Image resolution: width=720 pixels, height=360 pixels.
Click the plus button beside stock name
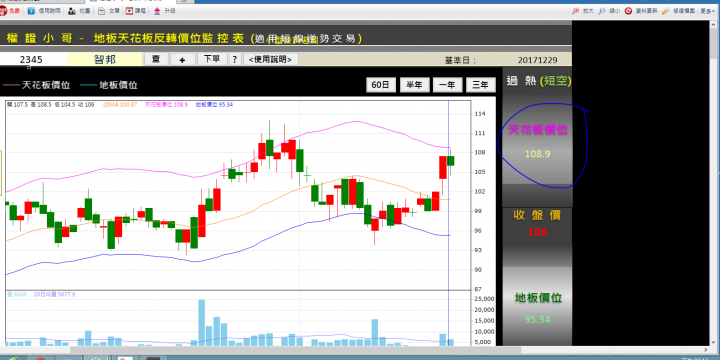(x=182, y=60)
